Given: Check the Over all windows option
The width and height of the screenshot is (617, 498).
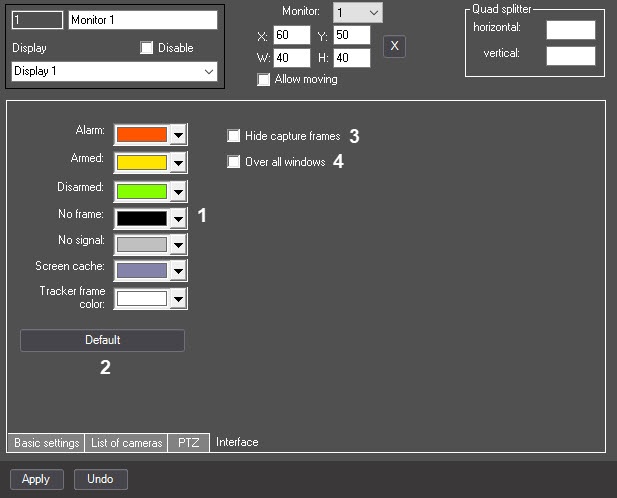Looking at the screenshot, I should click(233, 162).
